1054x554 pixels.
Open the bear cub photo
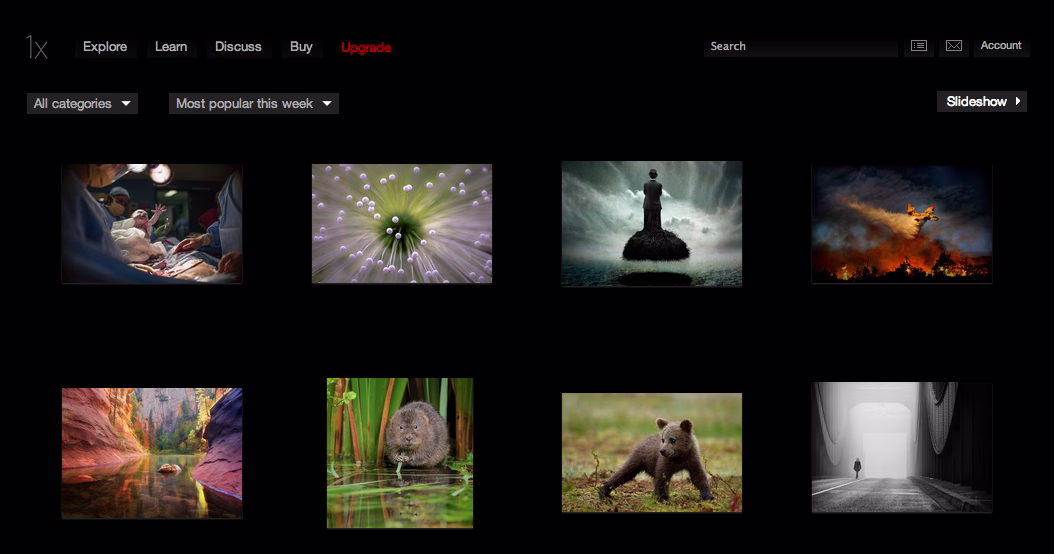click(652, 452)
